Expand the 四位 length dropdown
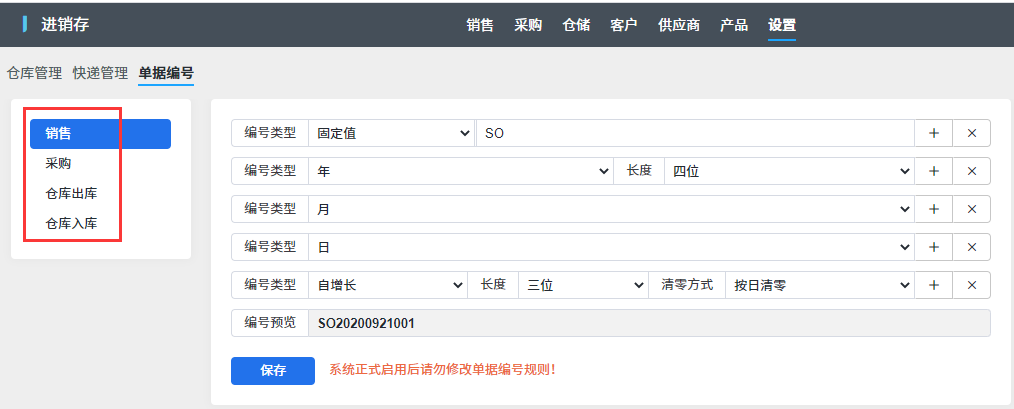Screen dimensions: 1014x409 [x=789, y=171]
